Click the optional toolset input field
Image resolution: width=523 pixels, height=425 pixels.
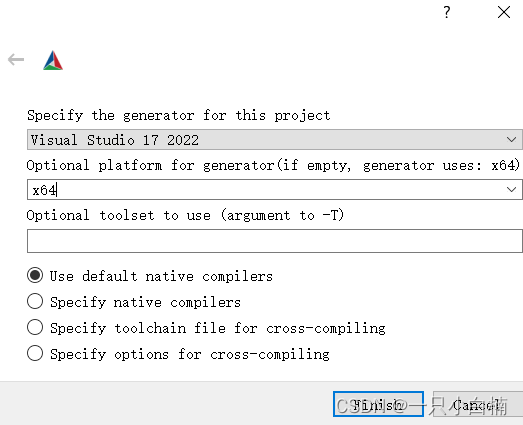(x=275, y=241)
